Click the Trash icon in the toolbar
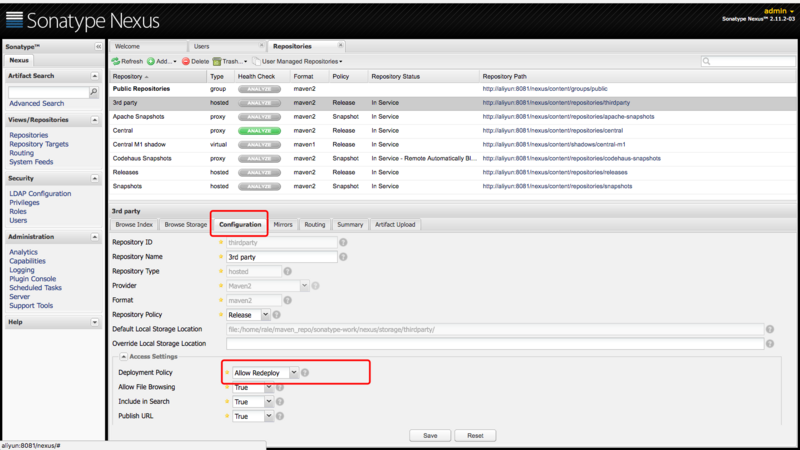800x450 pixels. (217, 61)
